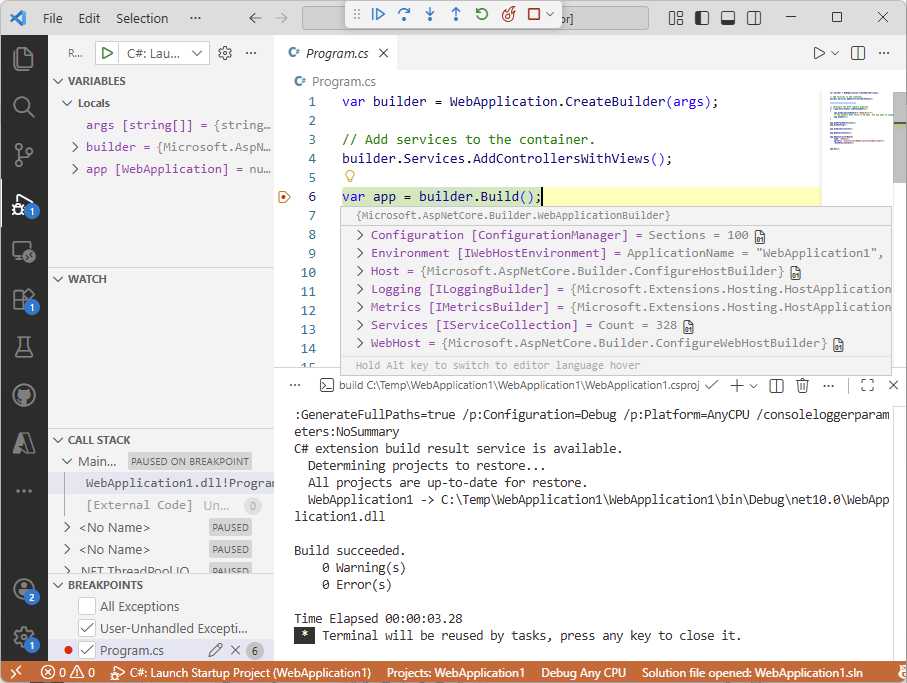Customize layout icon in title bar
The width and height of the screenshot is (907, 683).
pos(676,18)
